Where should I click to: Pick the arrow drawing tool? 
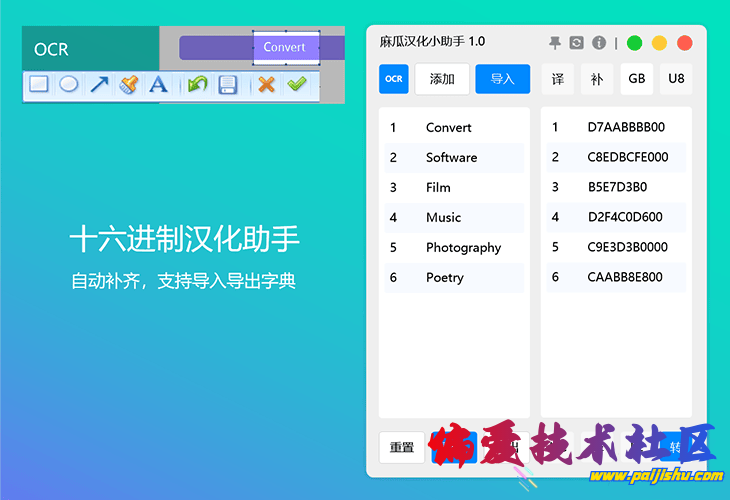point(98,85)
